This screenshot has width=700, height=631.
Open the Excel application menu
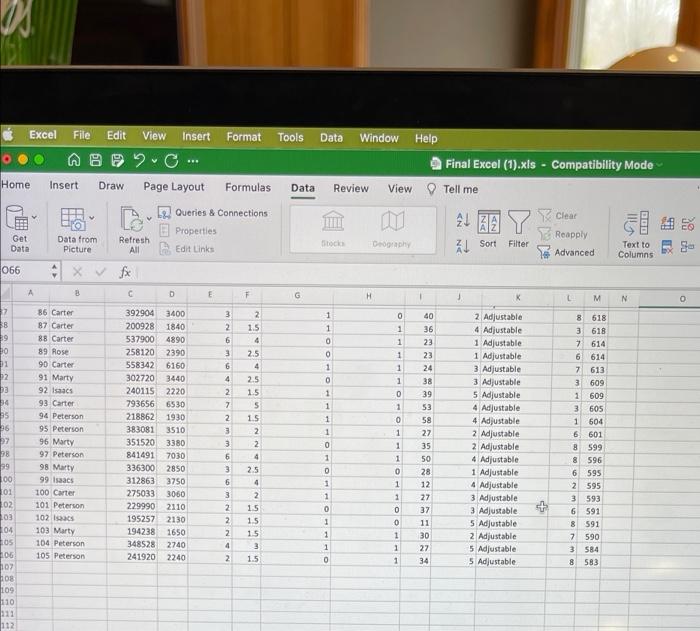coord(43,135)
